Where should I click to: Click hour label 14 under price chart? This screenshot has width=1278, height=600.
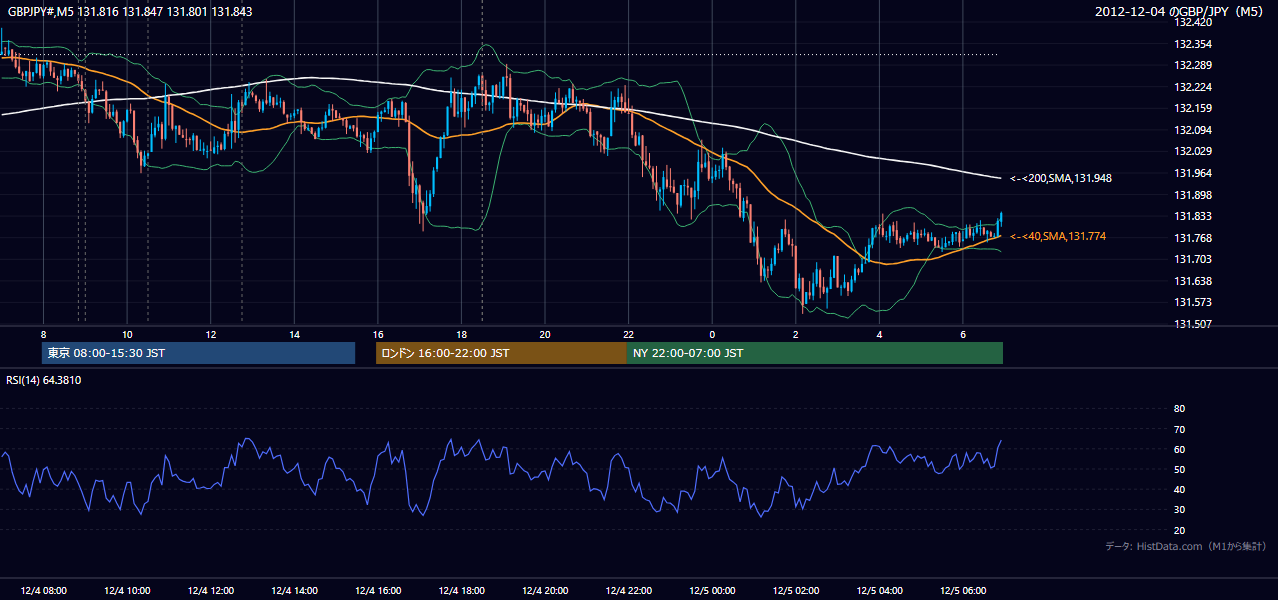pos(294,334)
